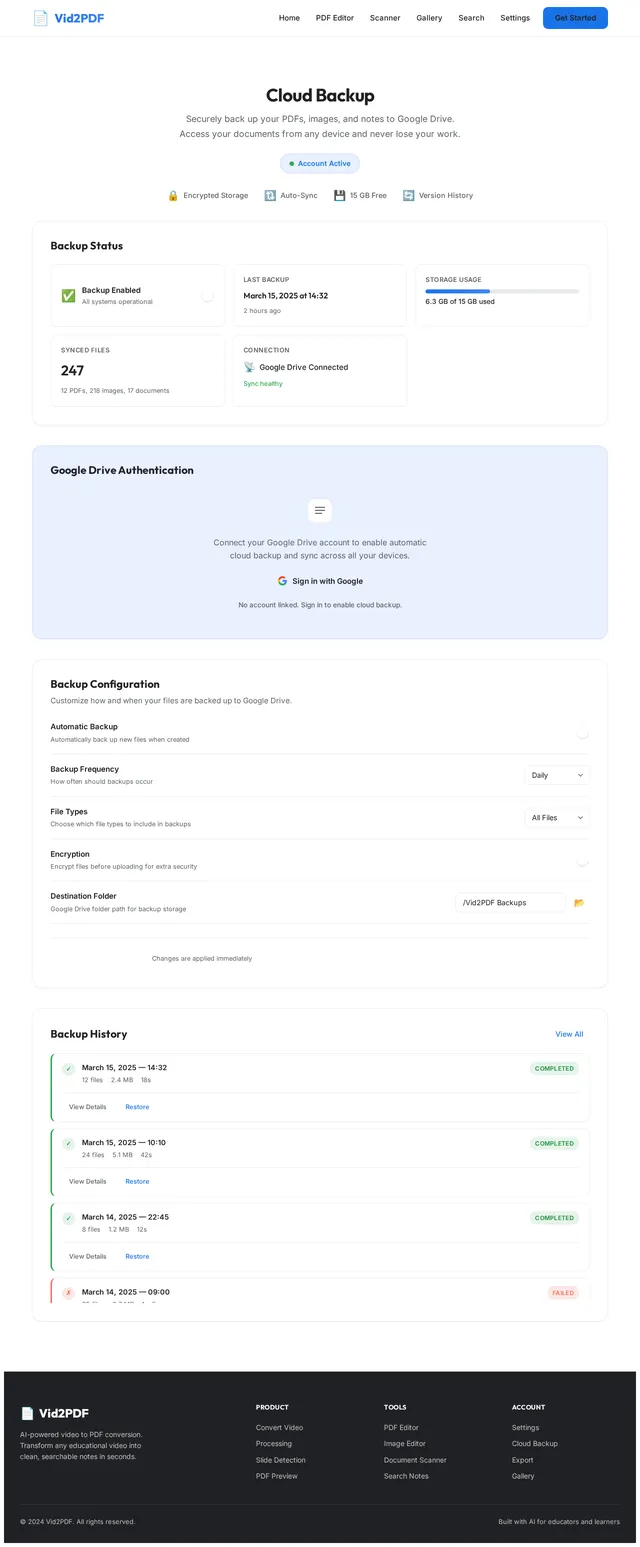Click the storage usage progress bar

(x=502, y=291)
